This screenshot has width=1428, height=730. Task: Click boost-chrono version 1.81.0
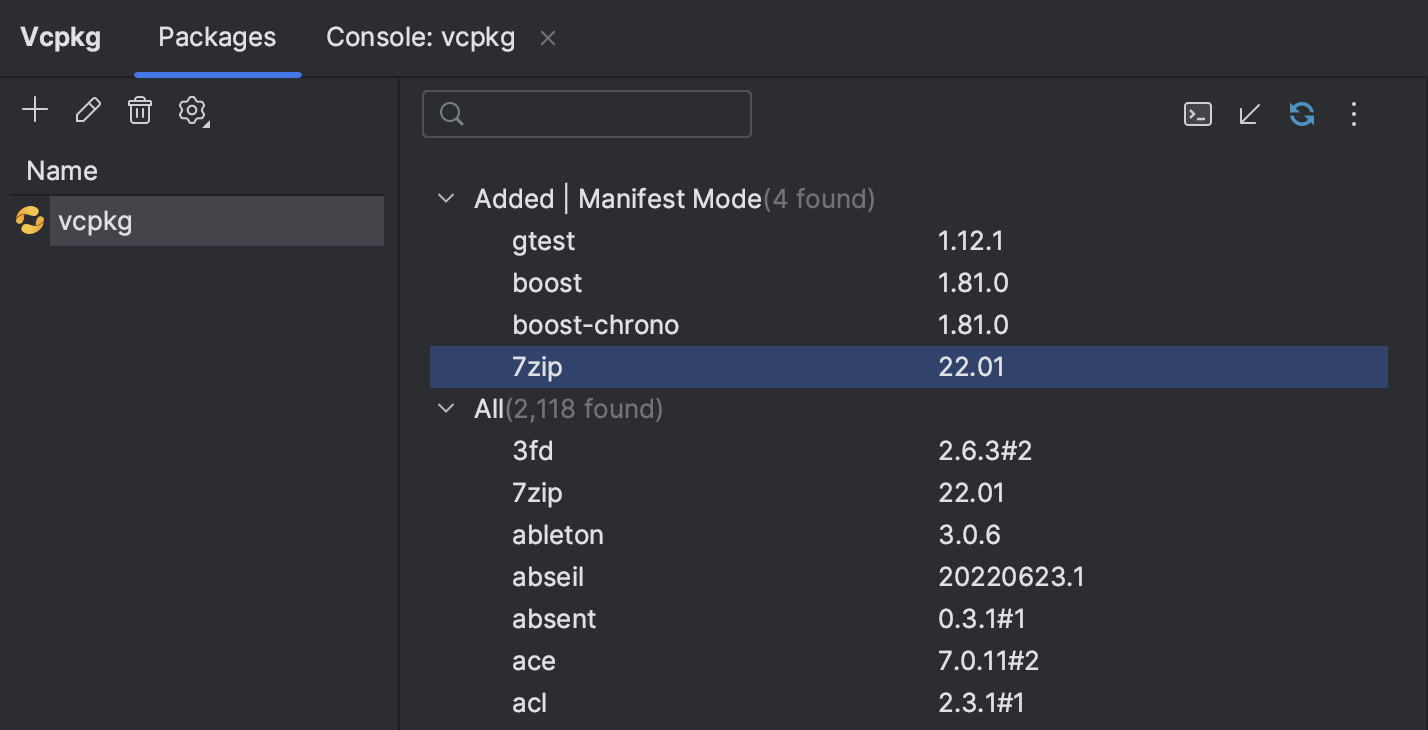(973, 325)
